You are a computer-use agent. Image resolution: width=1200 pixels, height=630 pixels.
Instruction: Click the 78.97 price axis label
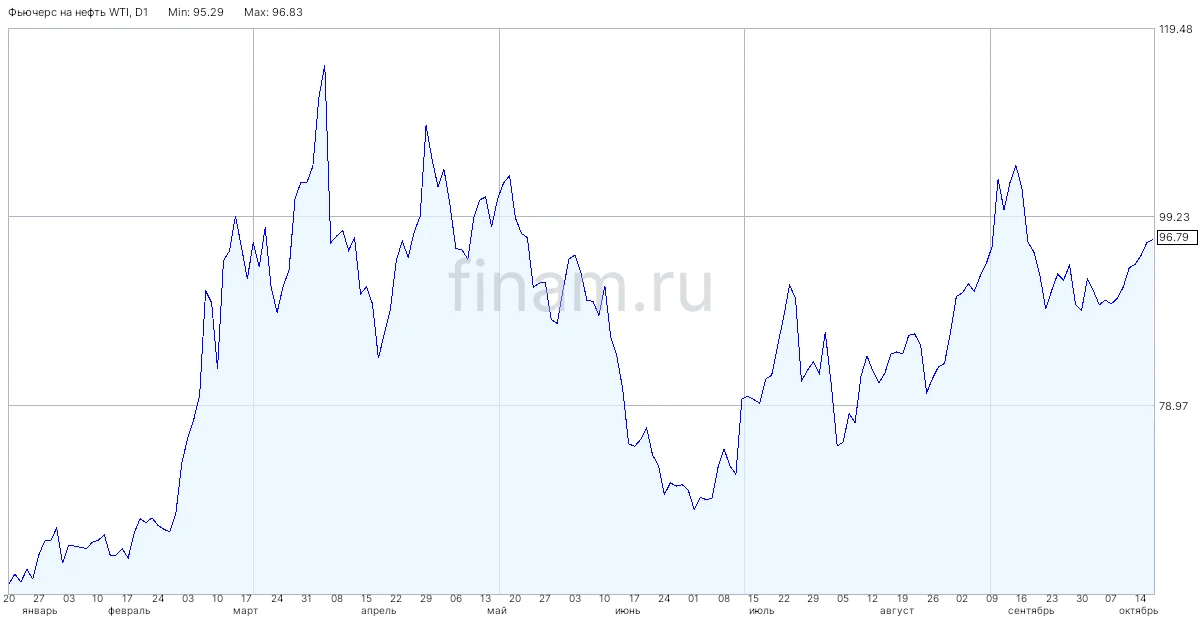coord(1175,405)
